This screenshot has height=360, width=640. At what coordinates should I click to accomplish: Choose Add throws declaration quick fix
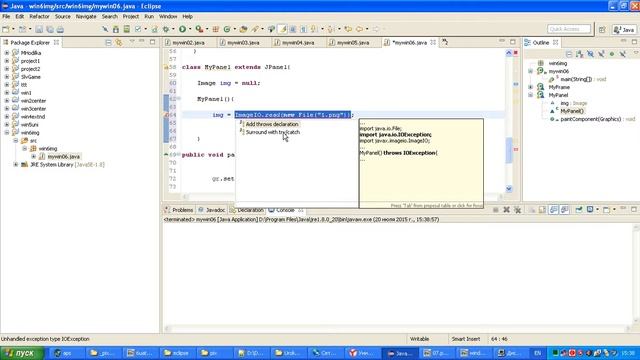272,124
